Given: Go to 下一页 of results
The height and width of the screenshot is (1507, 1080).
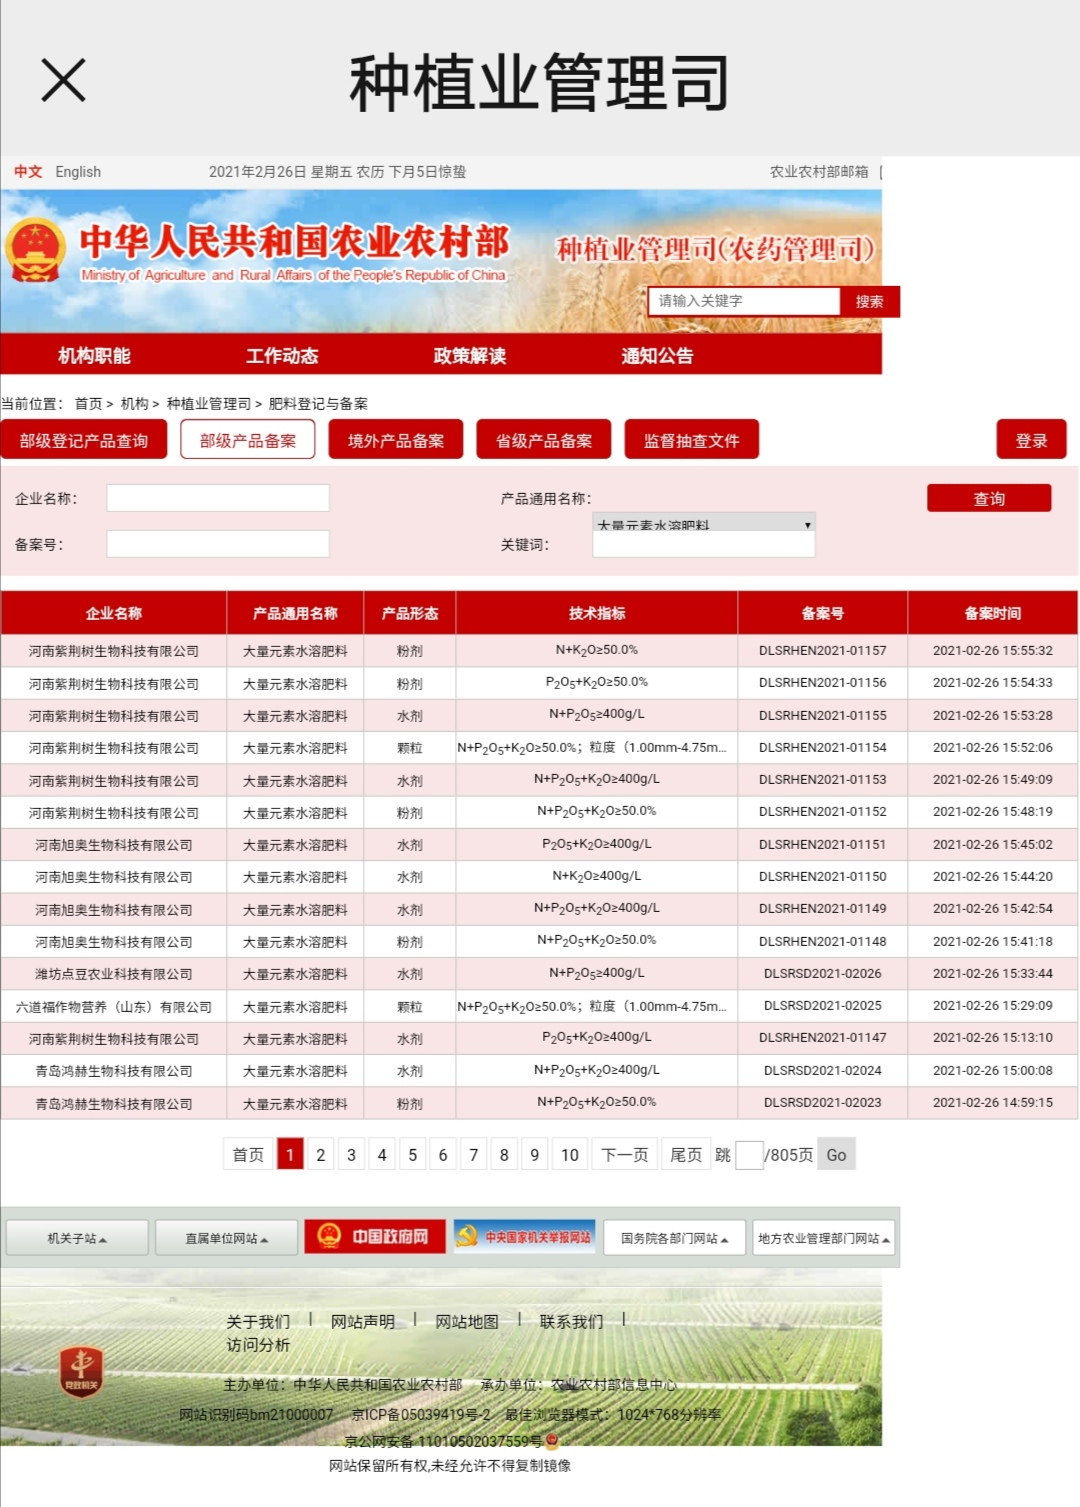Looking at the screenshot, I should click(624, 1155).
